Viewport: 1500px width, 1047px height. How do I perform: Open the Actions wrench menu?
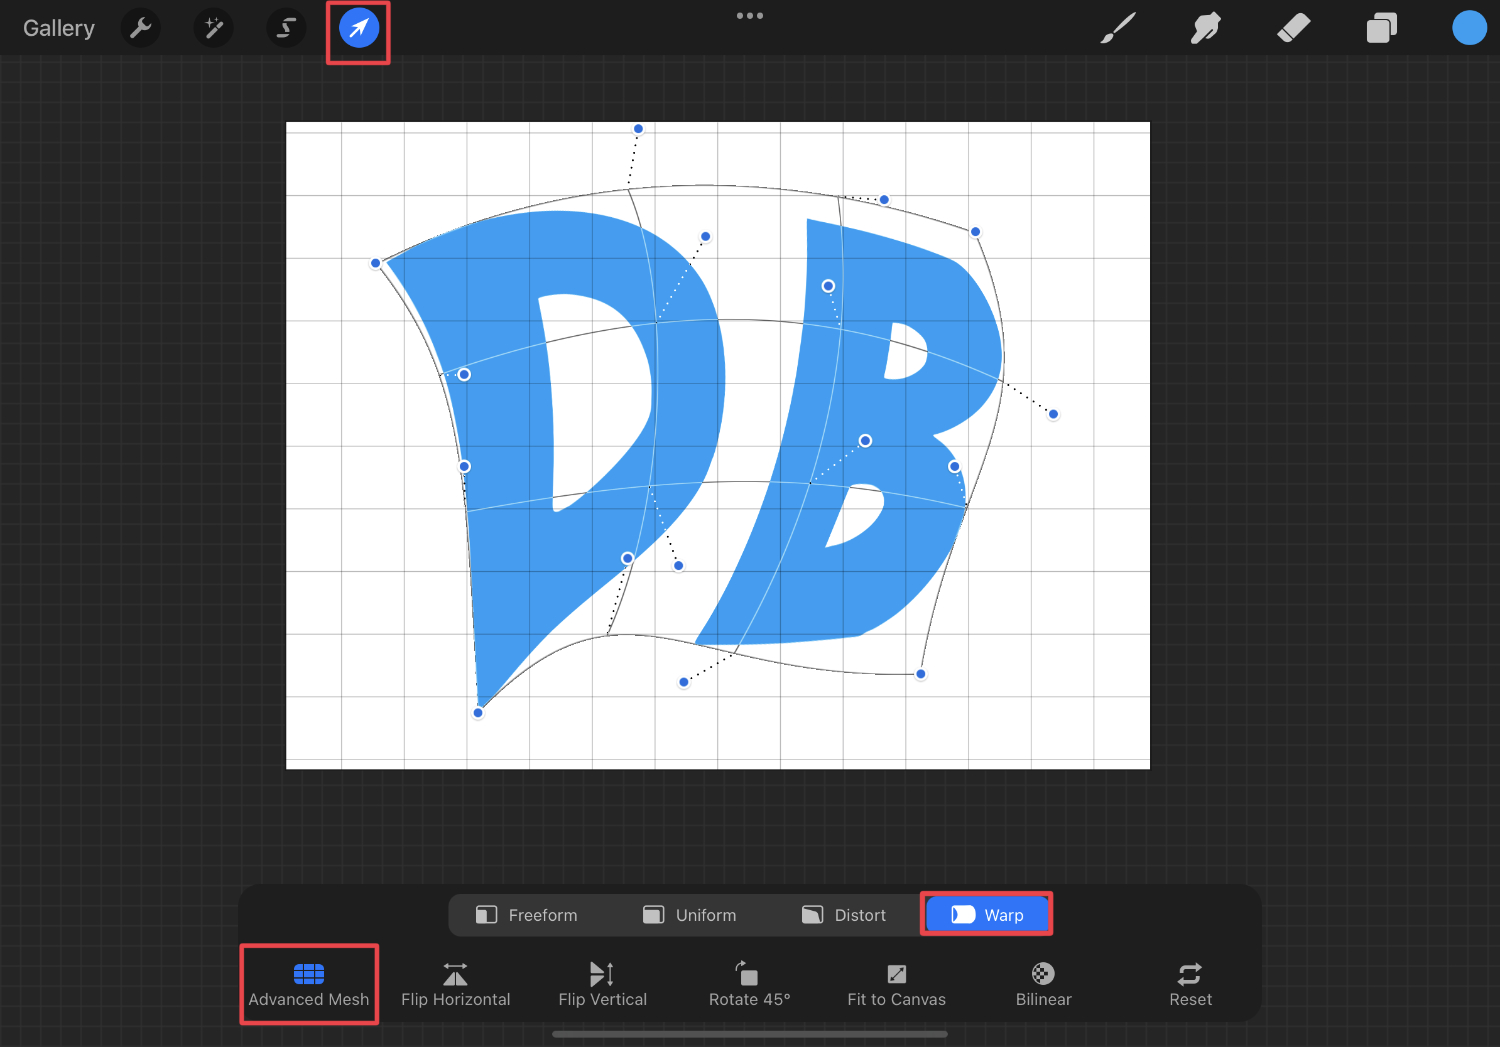click(140, 27)
